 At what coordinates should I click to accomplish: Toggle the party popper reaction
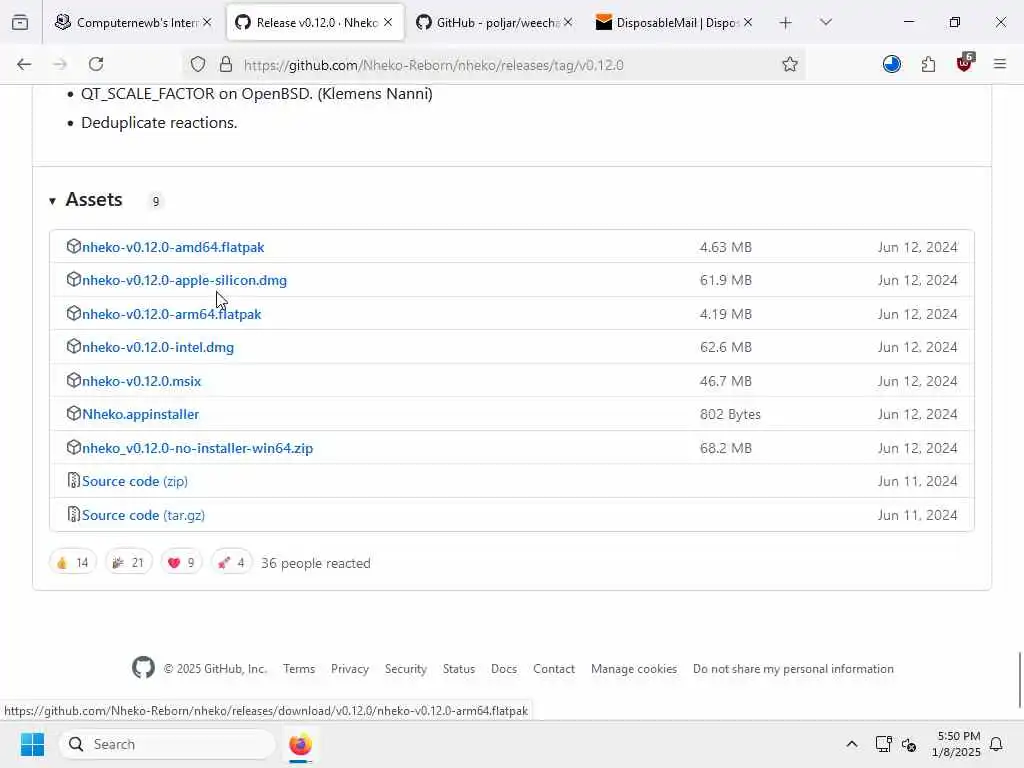129,562
